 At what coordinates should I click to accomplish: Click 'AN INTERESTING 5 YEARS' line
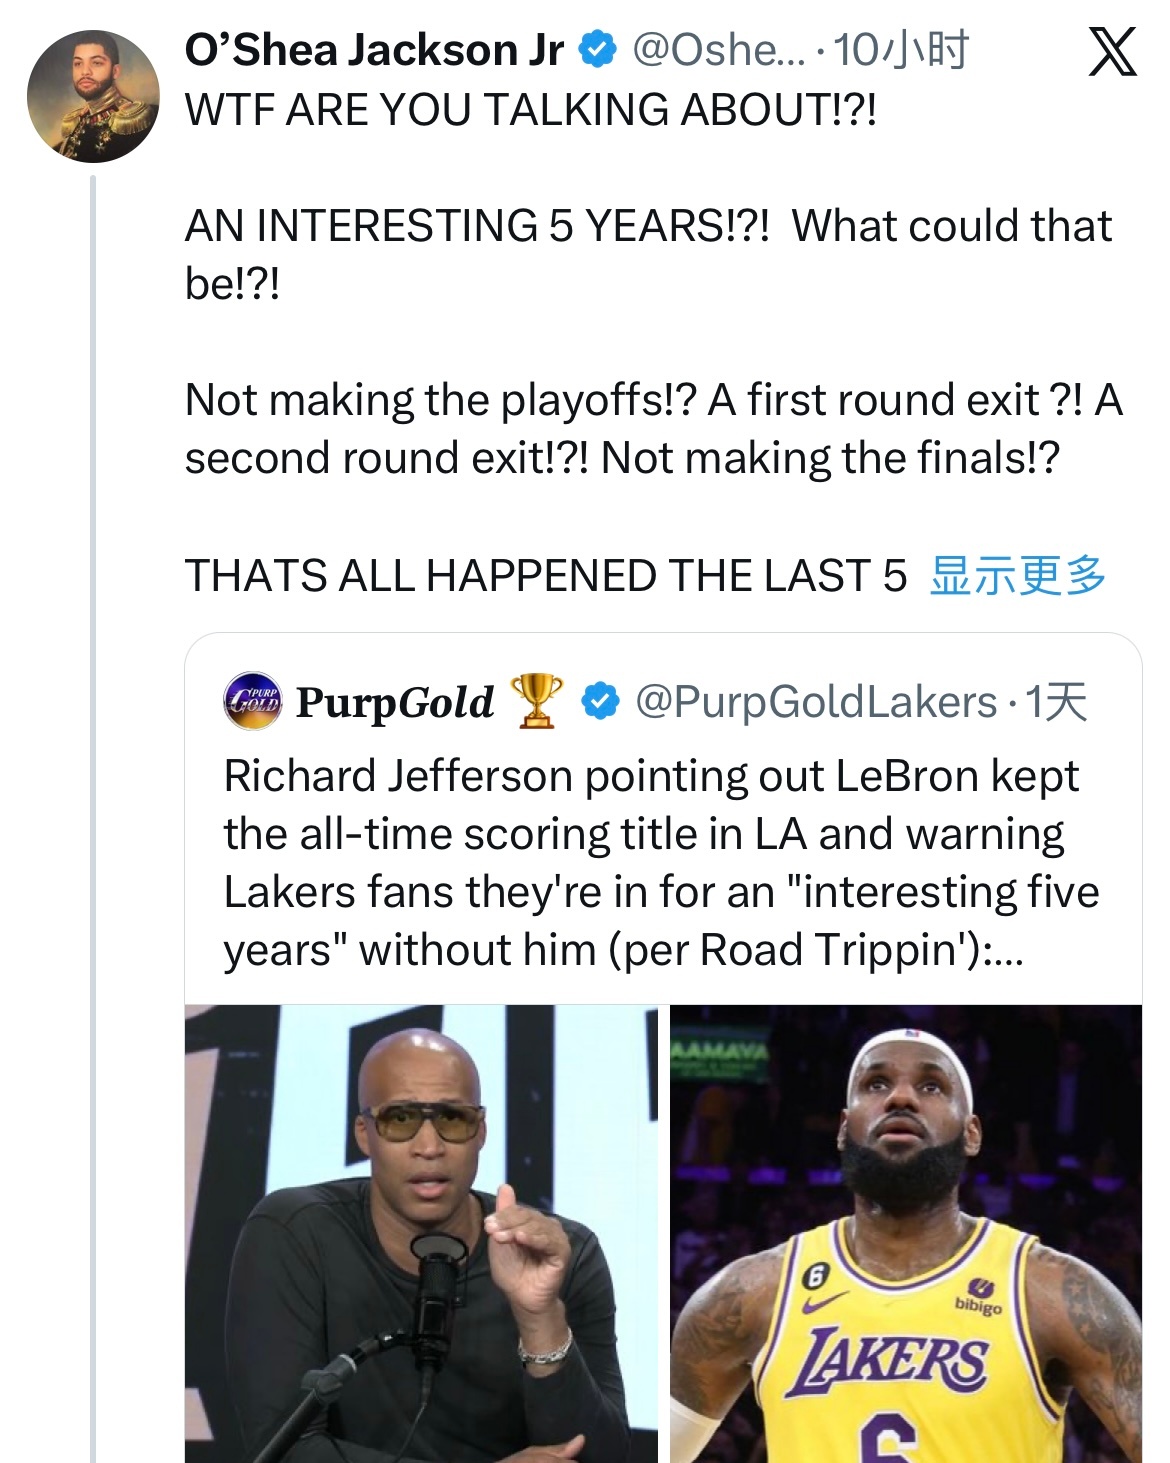[648, 255]
